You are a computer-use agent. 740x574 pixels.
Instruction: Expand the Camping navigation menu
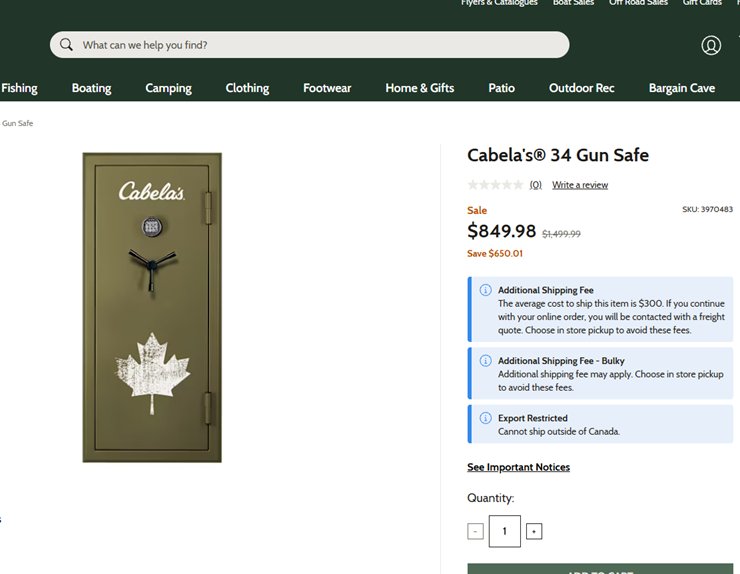coord(168,88)
